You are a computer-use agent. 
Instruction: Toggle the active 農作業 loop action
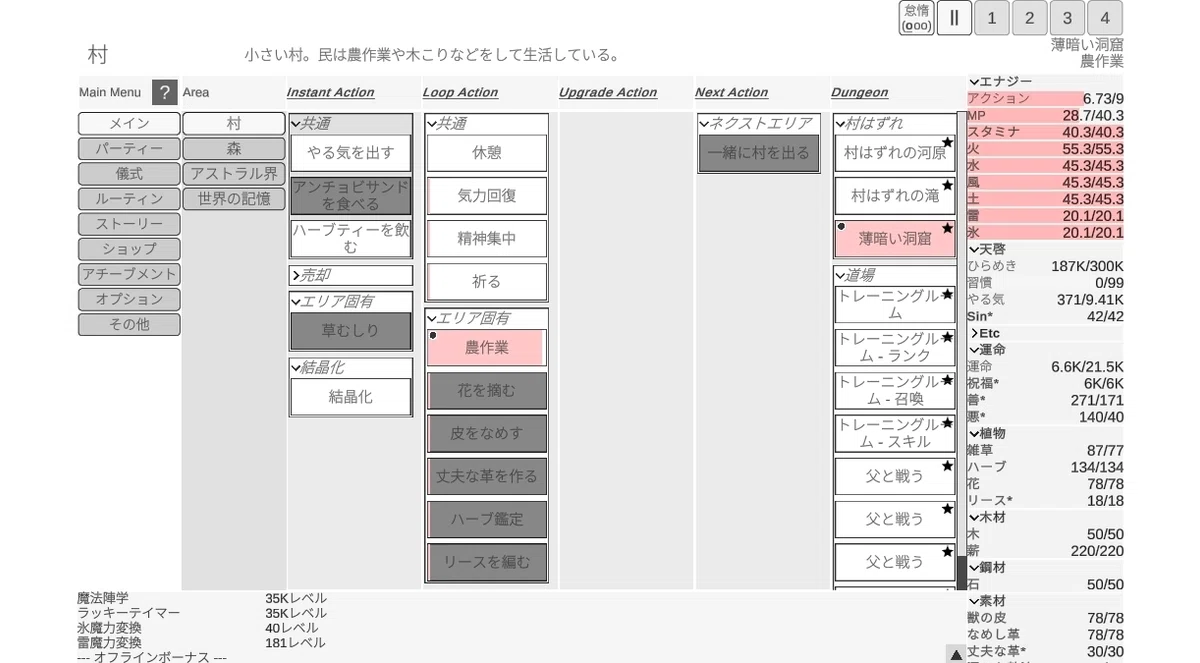(x=487, y=347)
